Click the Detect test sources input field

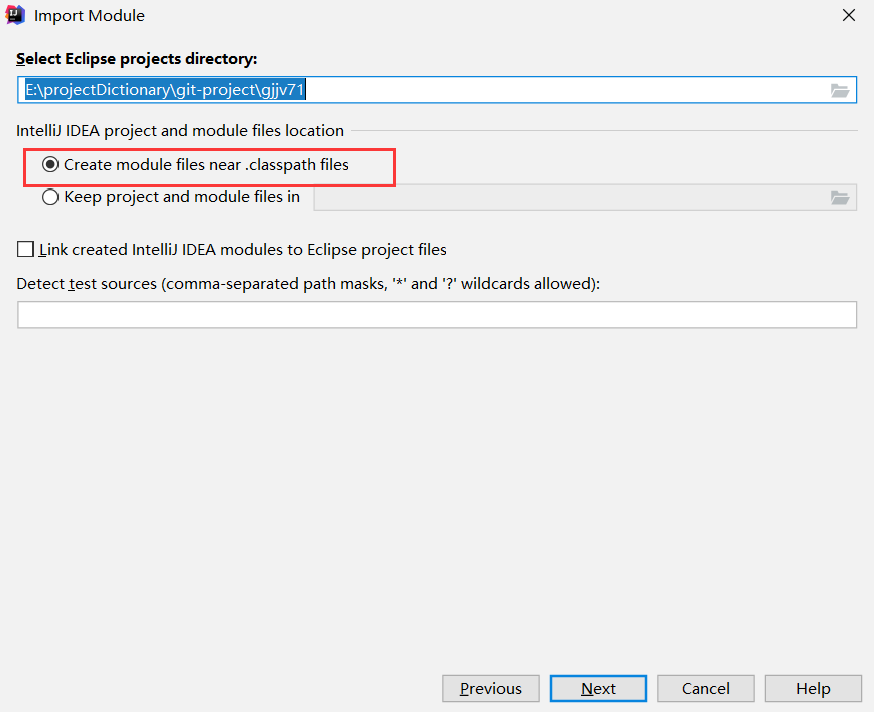tap(437, 315)
